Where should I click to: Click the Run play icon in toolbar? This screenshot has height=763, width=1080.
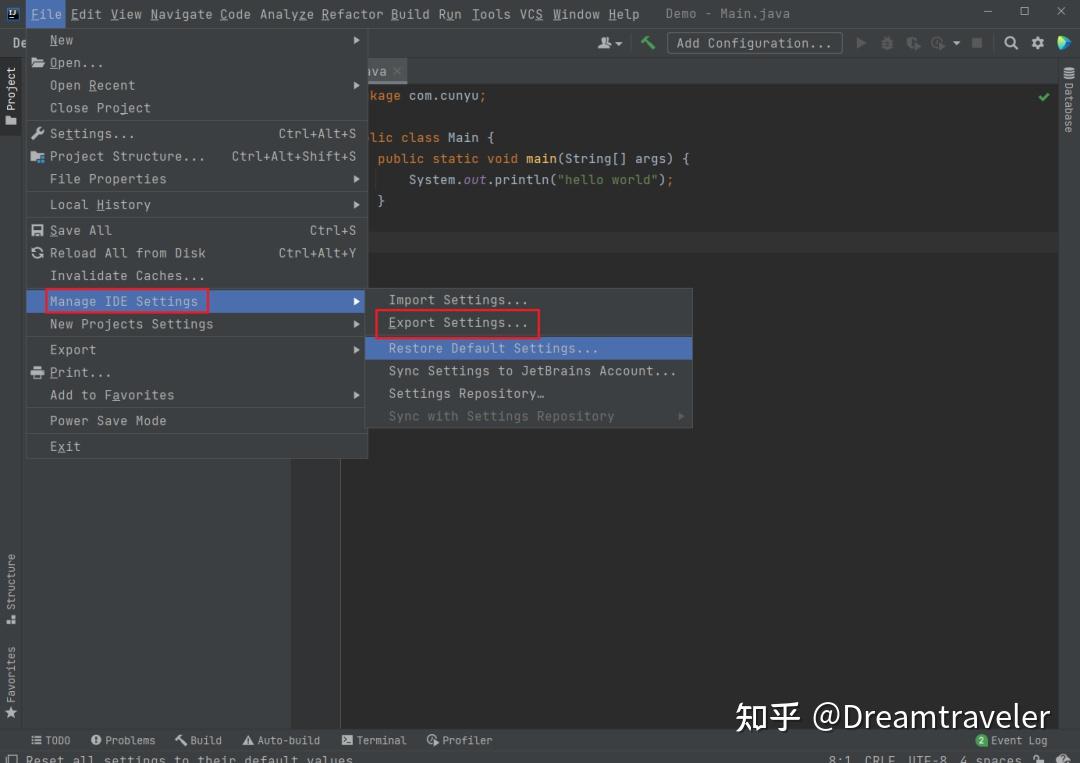[861, 43]
